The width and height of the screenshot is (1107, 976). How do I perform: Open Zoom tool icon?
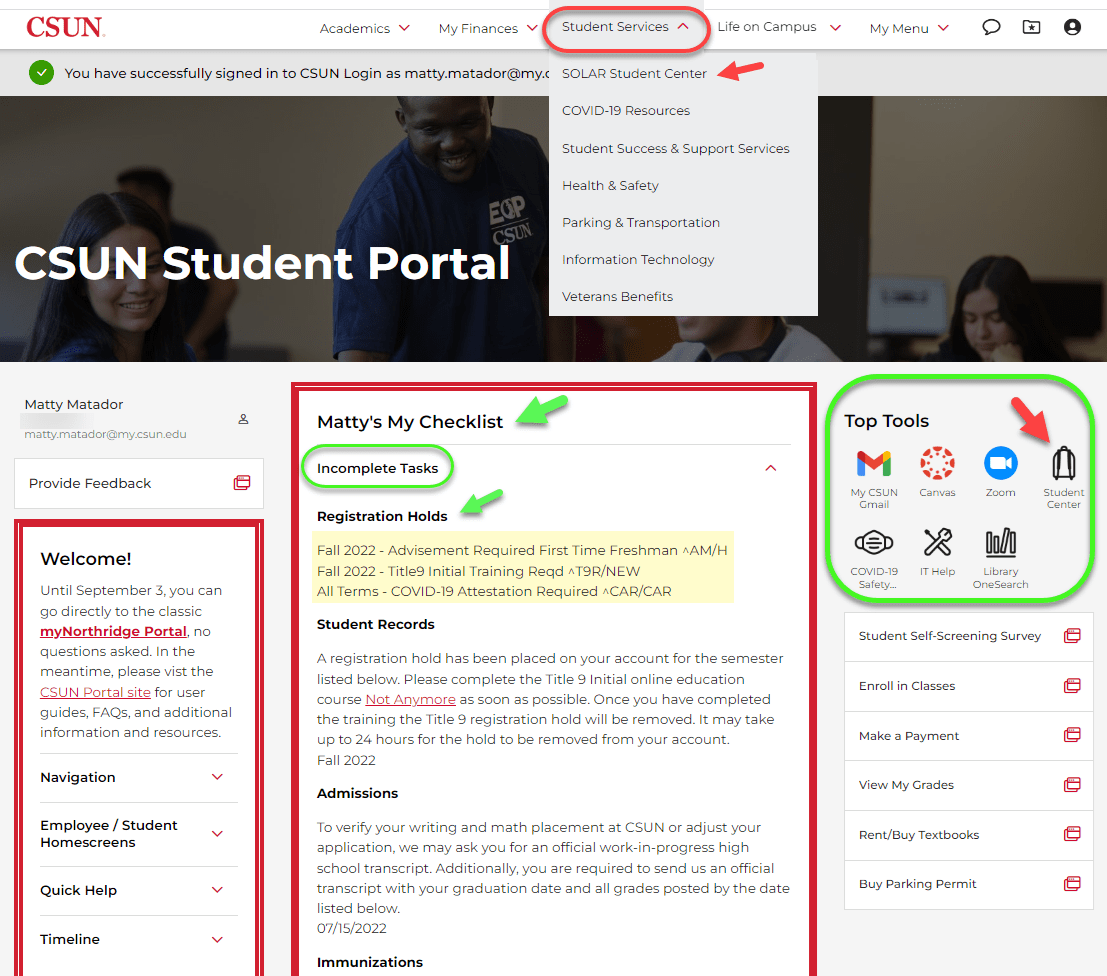[1000, 464]
